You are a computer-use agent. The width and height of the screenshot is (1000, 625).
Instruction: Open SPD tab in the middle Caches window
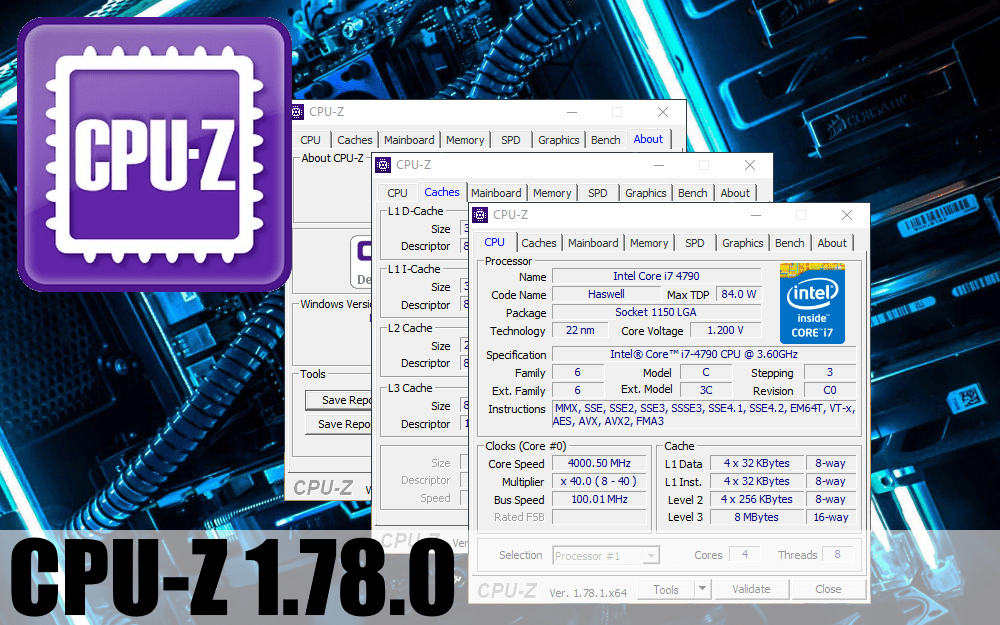click(x=598, y=193)
